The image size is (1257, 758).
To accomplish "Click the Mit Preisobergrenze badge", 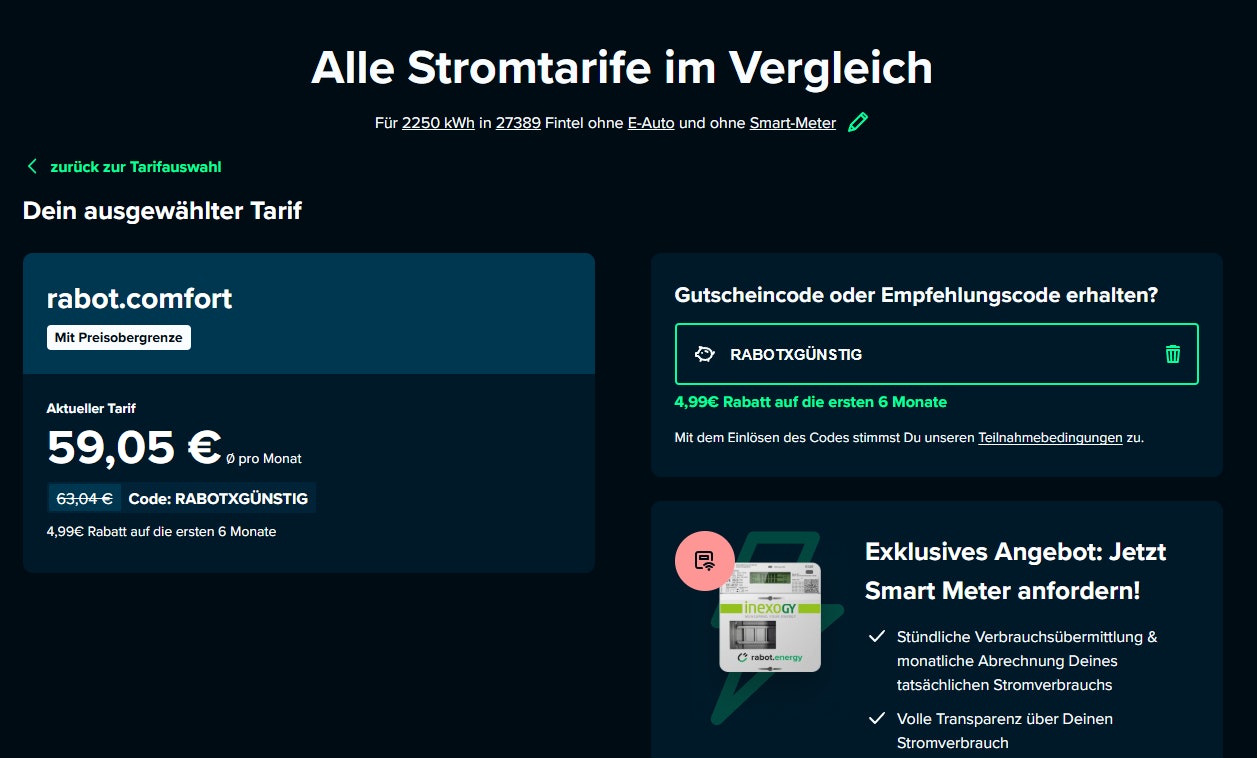I will 119,338.
